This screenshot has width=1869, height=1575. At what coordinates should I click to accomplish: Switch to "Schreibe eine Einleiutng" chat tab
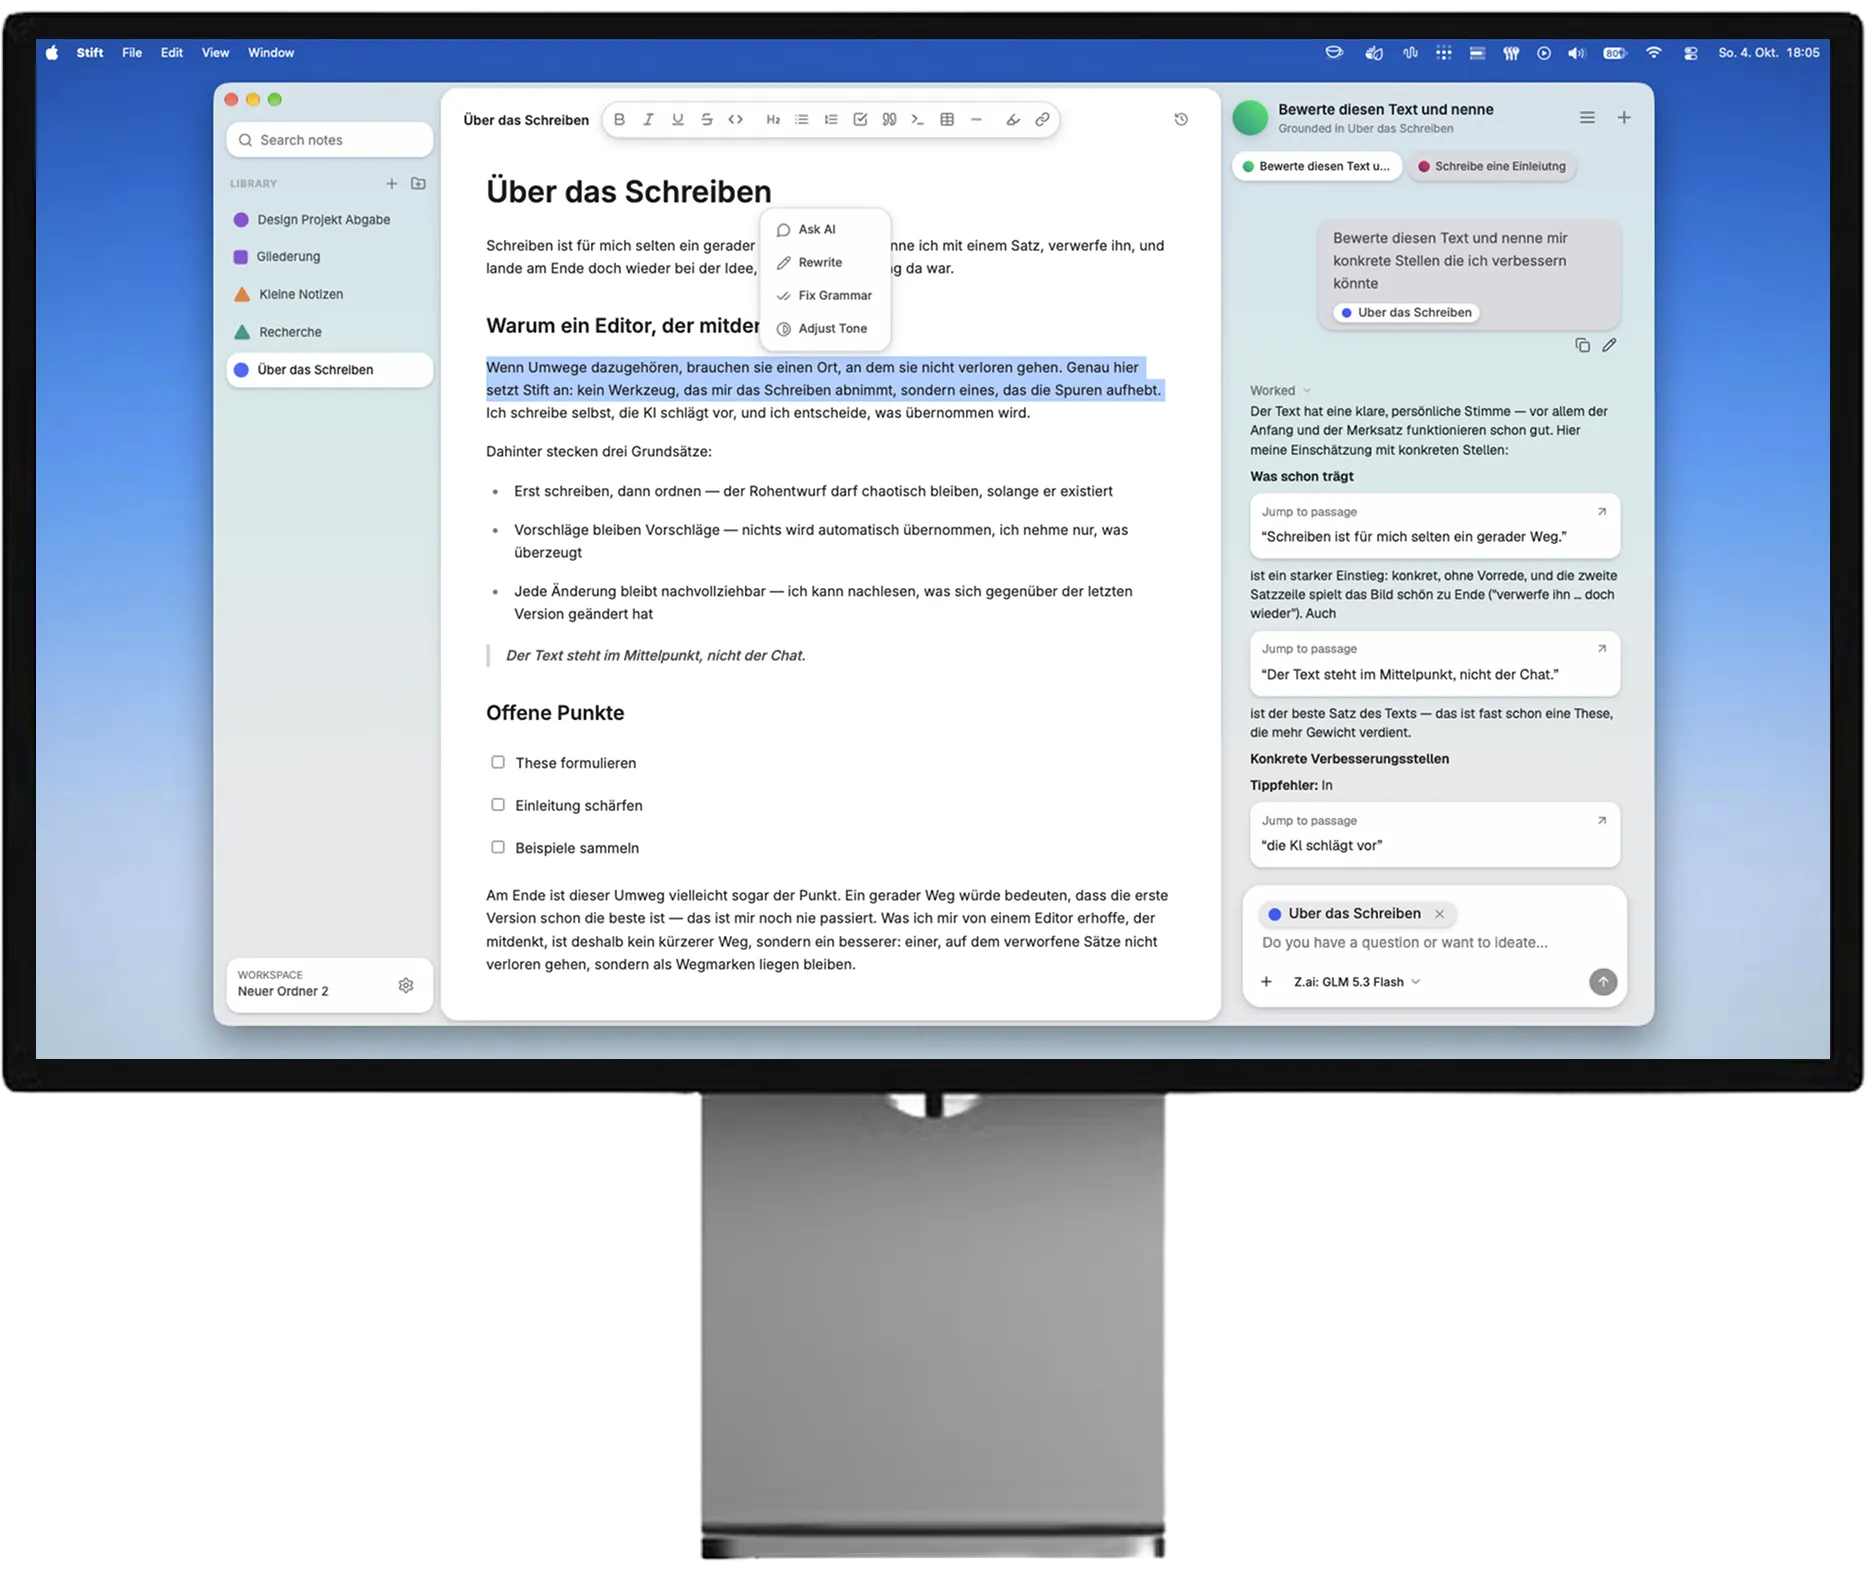[1492, 167]
